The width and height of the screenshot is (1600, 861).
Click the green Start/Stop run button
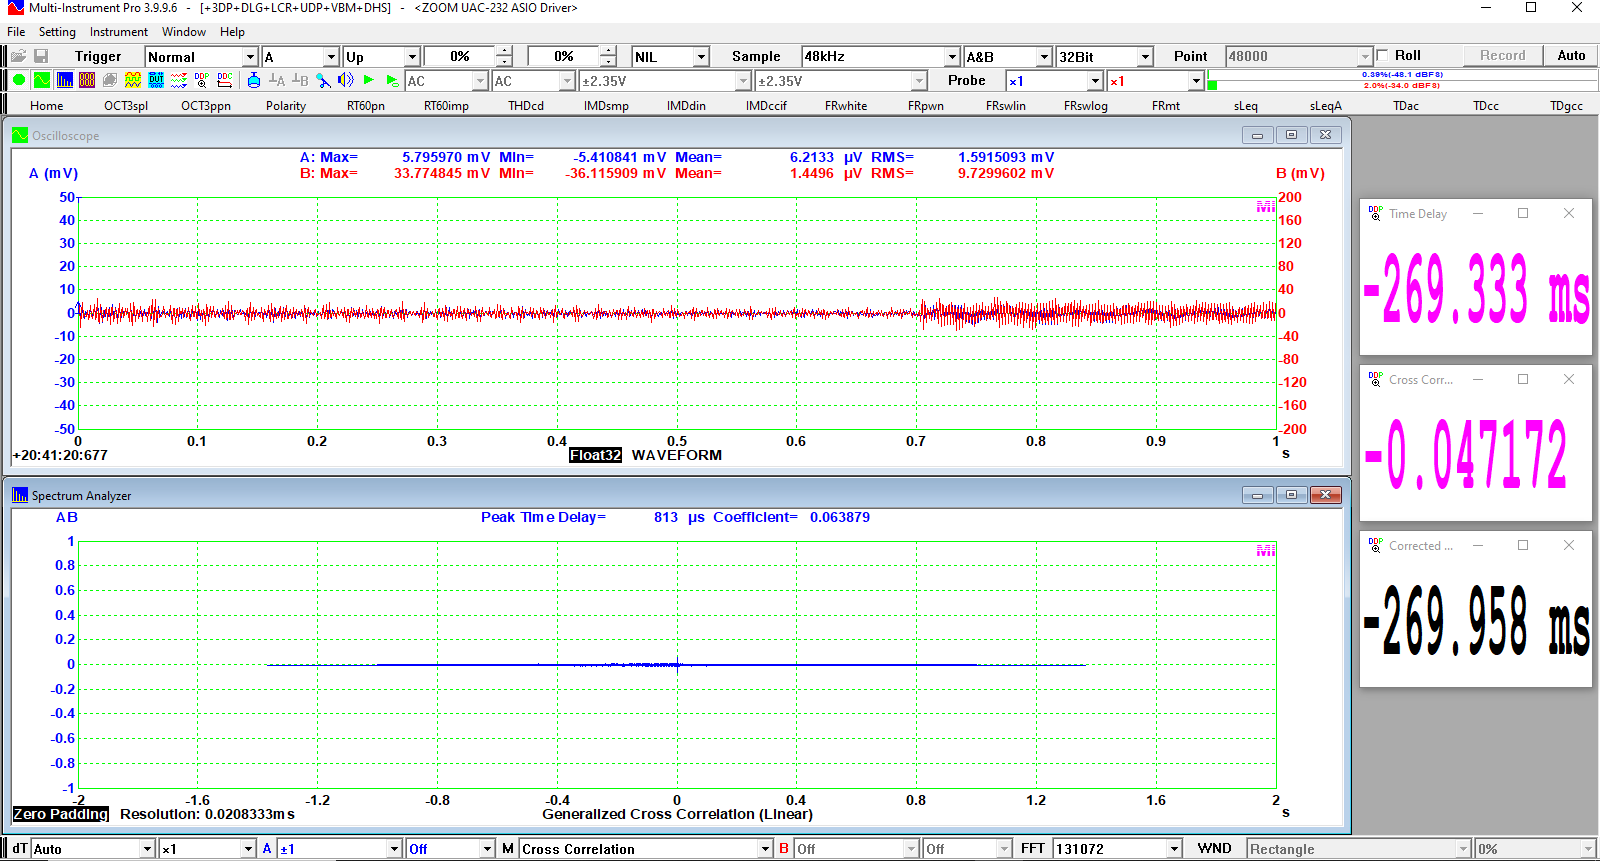coord(19,80)
